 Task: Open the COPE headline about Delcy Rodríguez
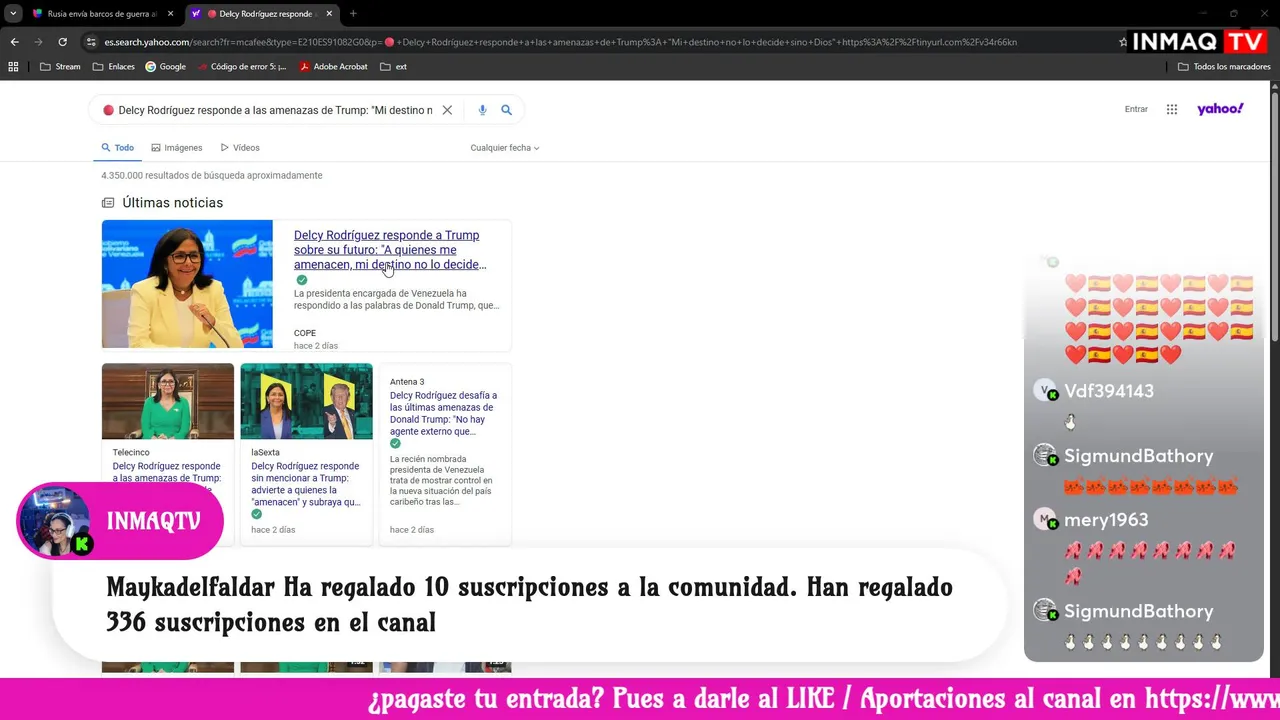(x=390, y=250)
